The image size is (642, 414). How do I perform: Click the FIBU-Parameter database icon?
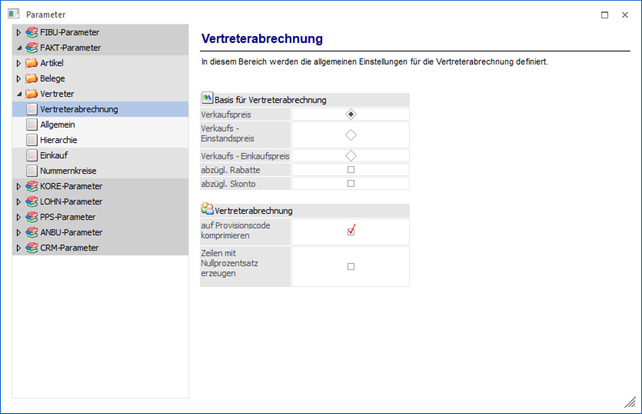coord(31,33)
